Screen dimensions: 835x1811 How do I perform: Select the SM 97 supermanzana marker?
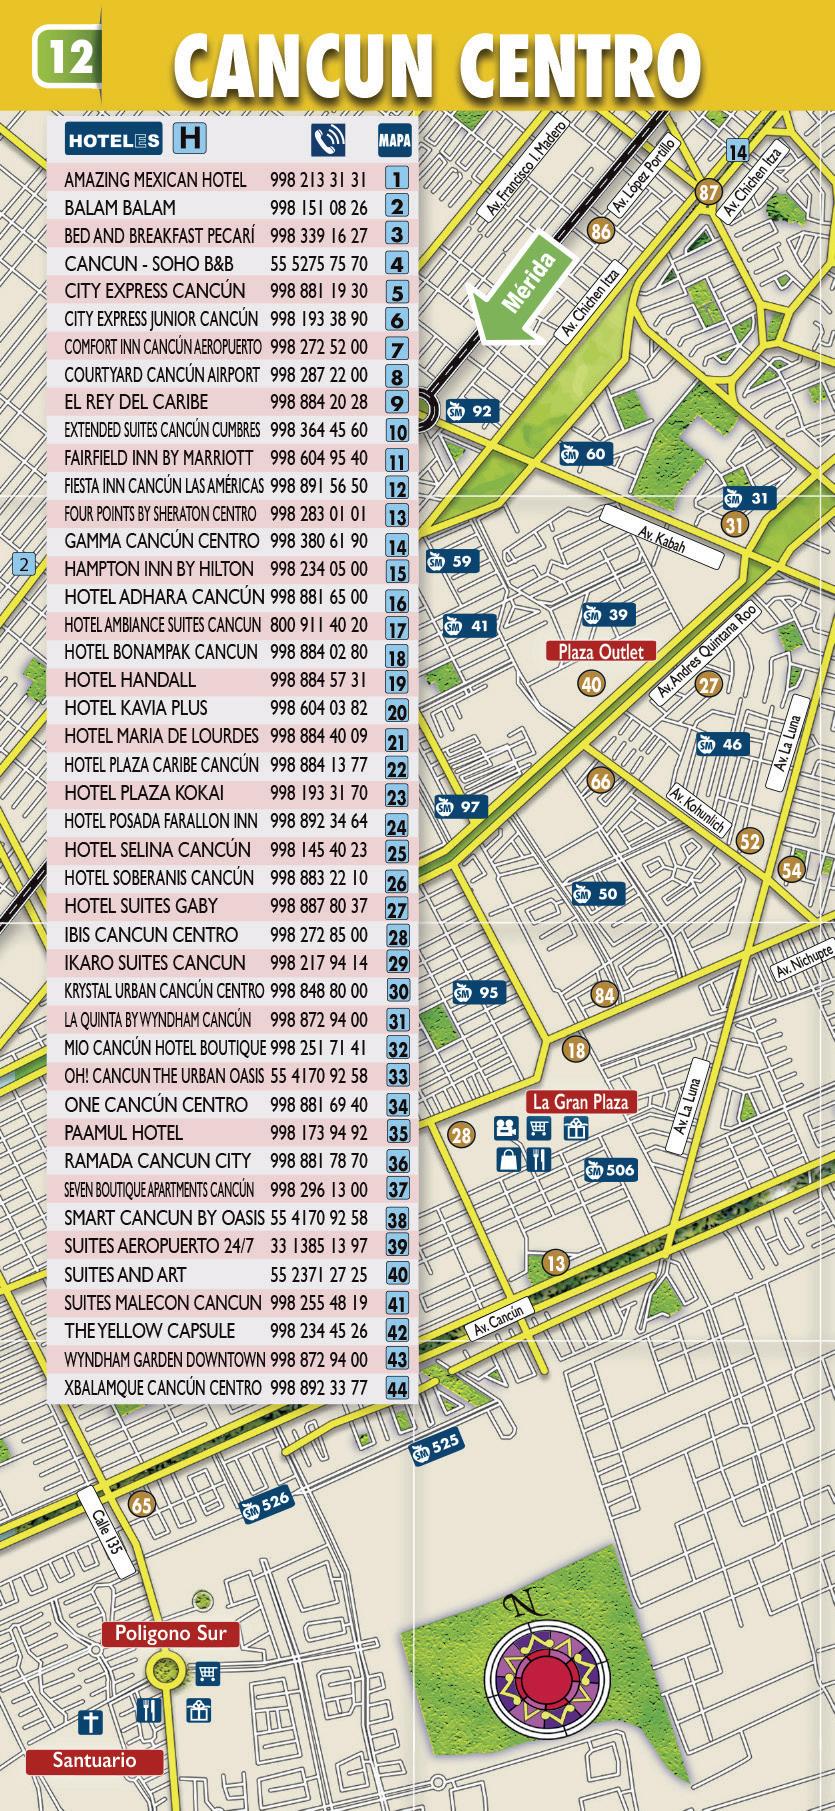[460, 807]
